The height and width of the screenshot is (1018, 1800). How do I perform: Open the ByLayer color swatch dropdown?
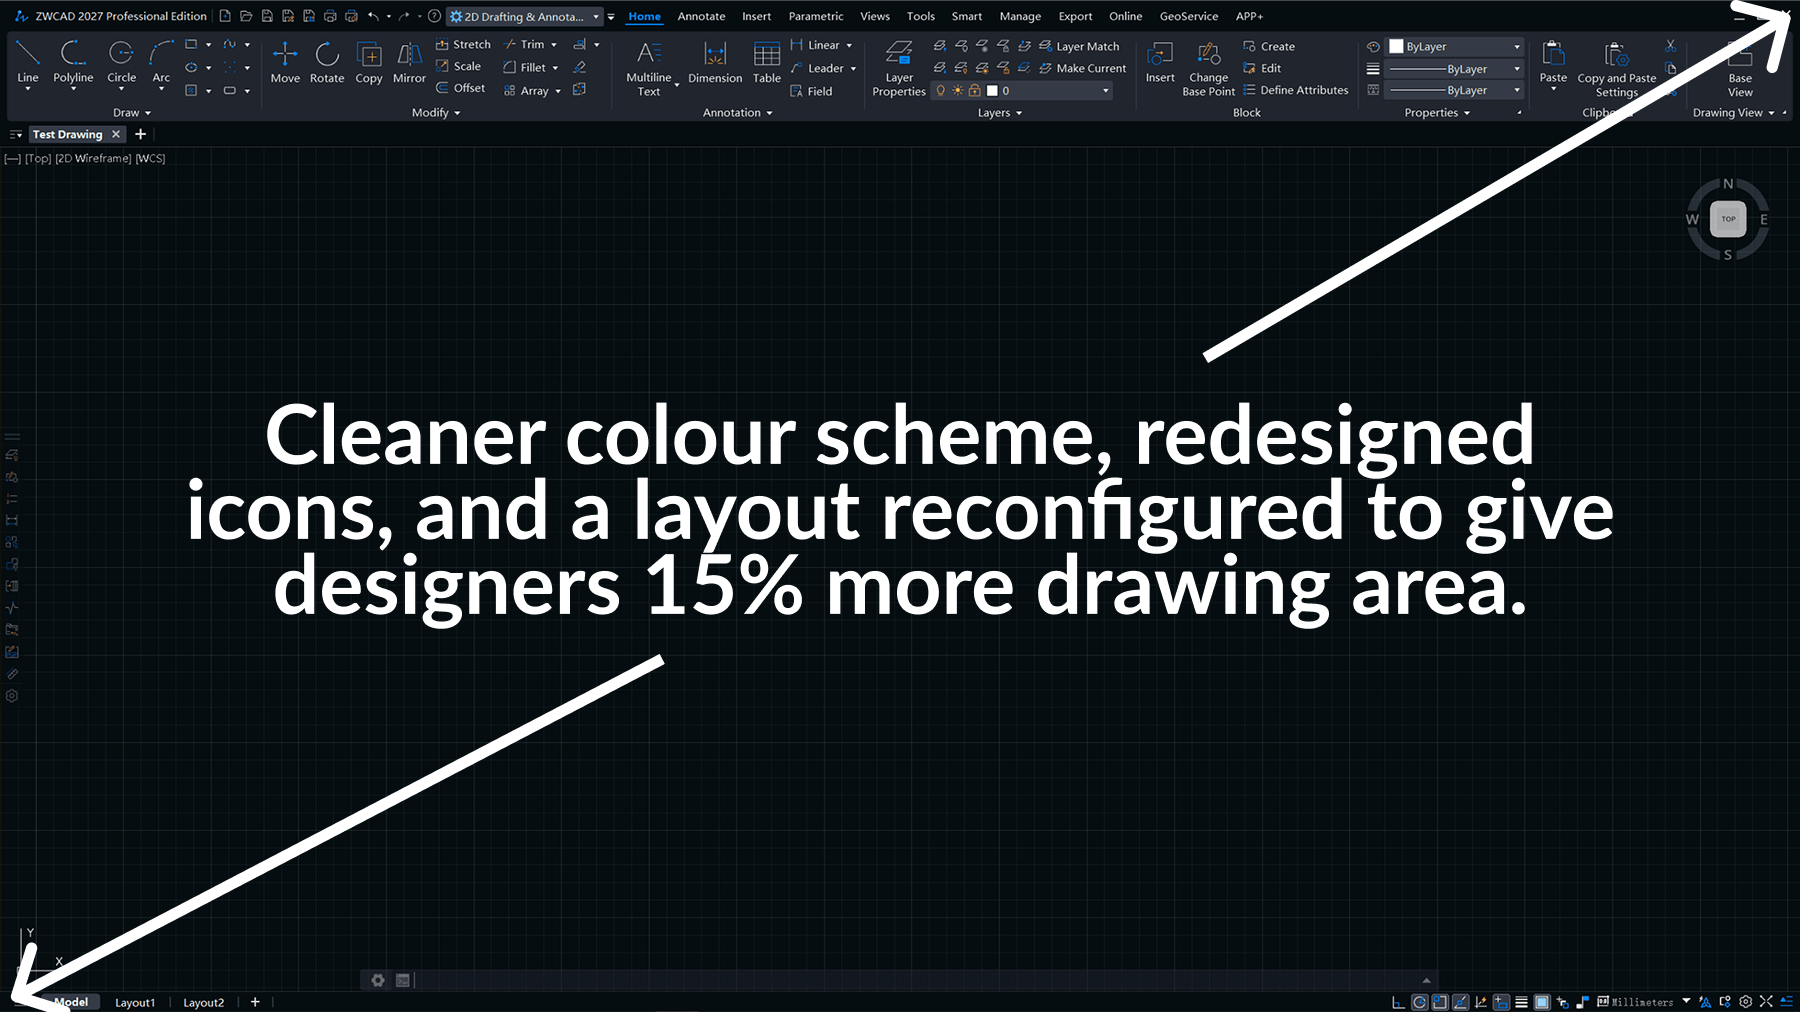pos(1516,47)
